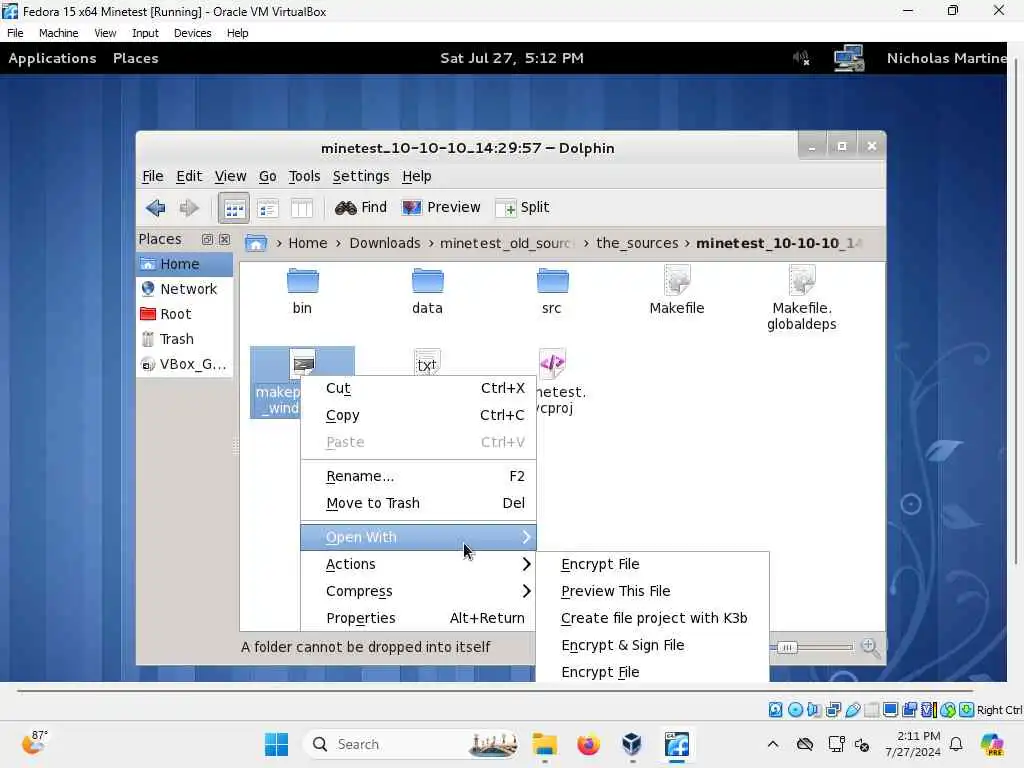
Task: Click the VirtualBox hard disk status icon
Action: point(775,710)
